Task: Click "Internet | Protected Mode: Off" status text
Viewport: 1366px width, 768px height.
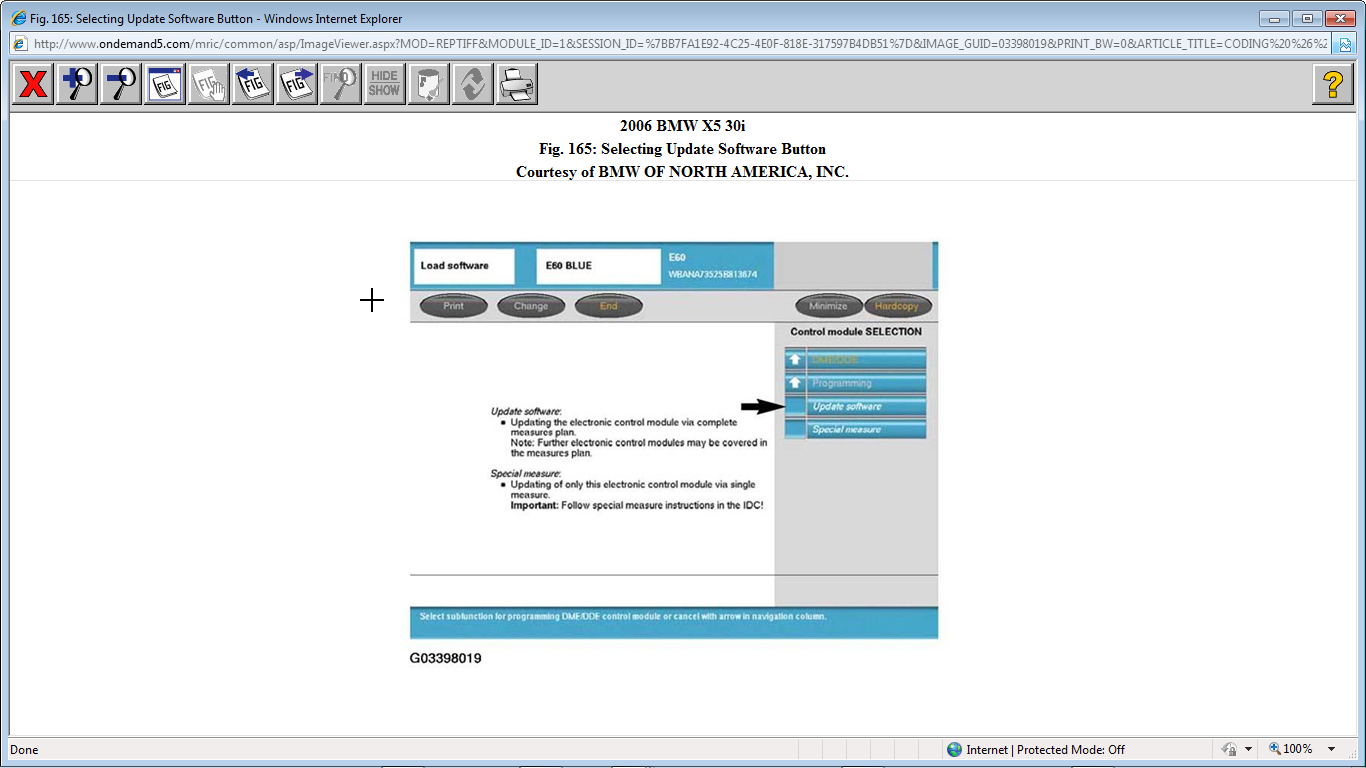Action: [x=1046, y=749]
